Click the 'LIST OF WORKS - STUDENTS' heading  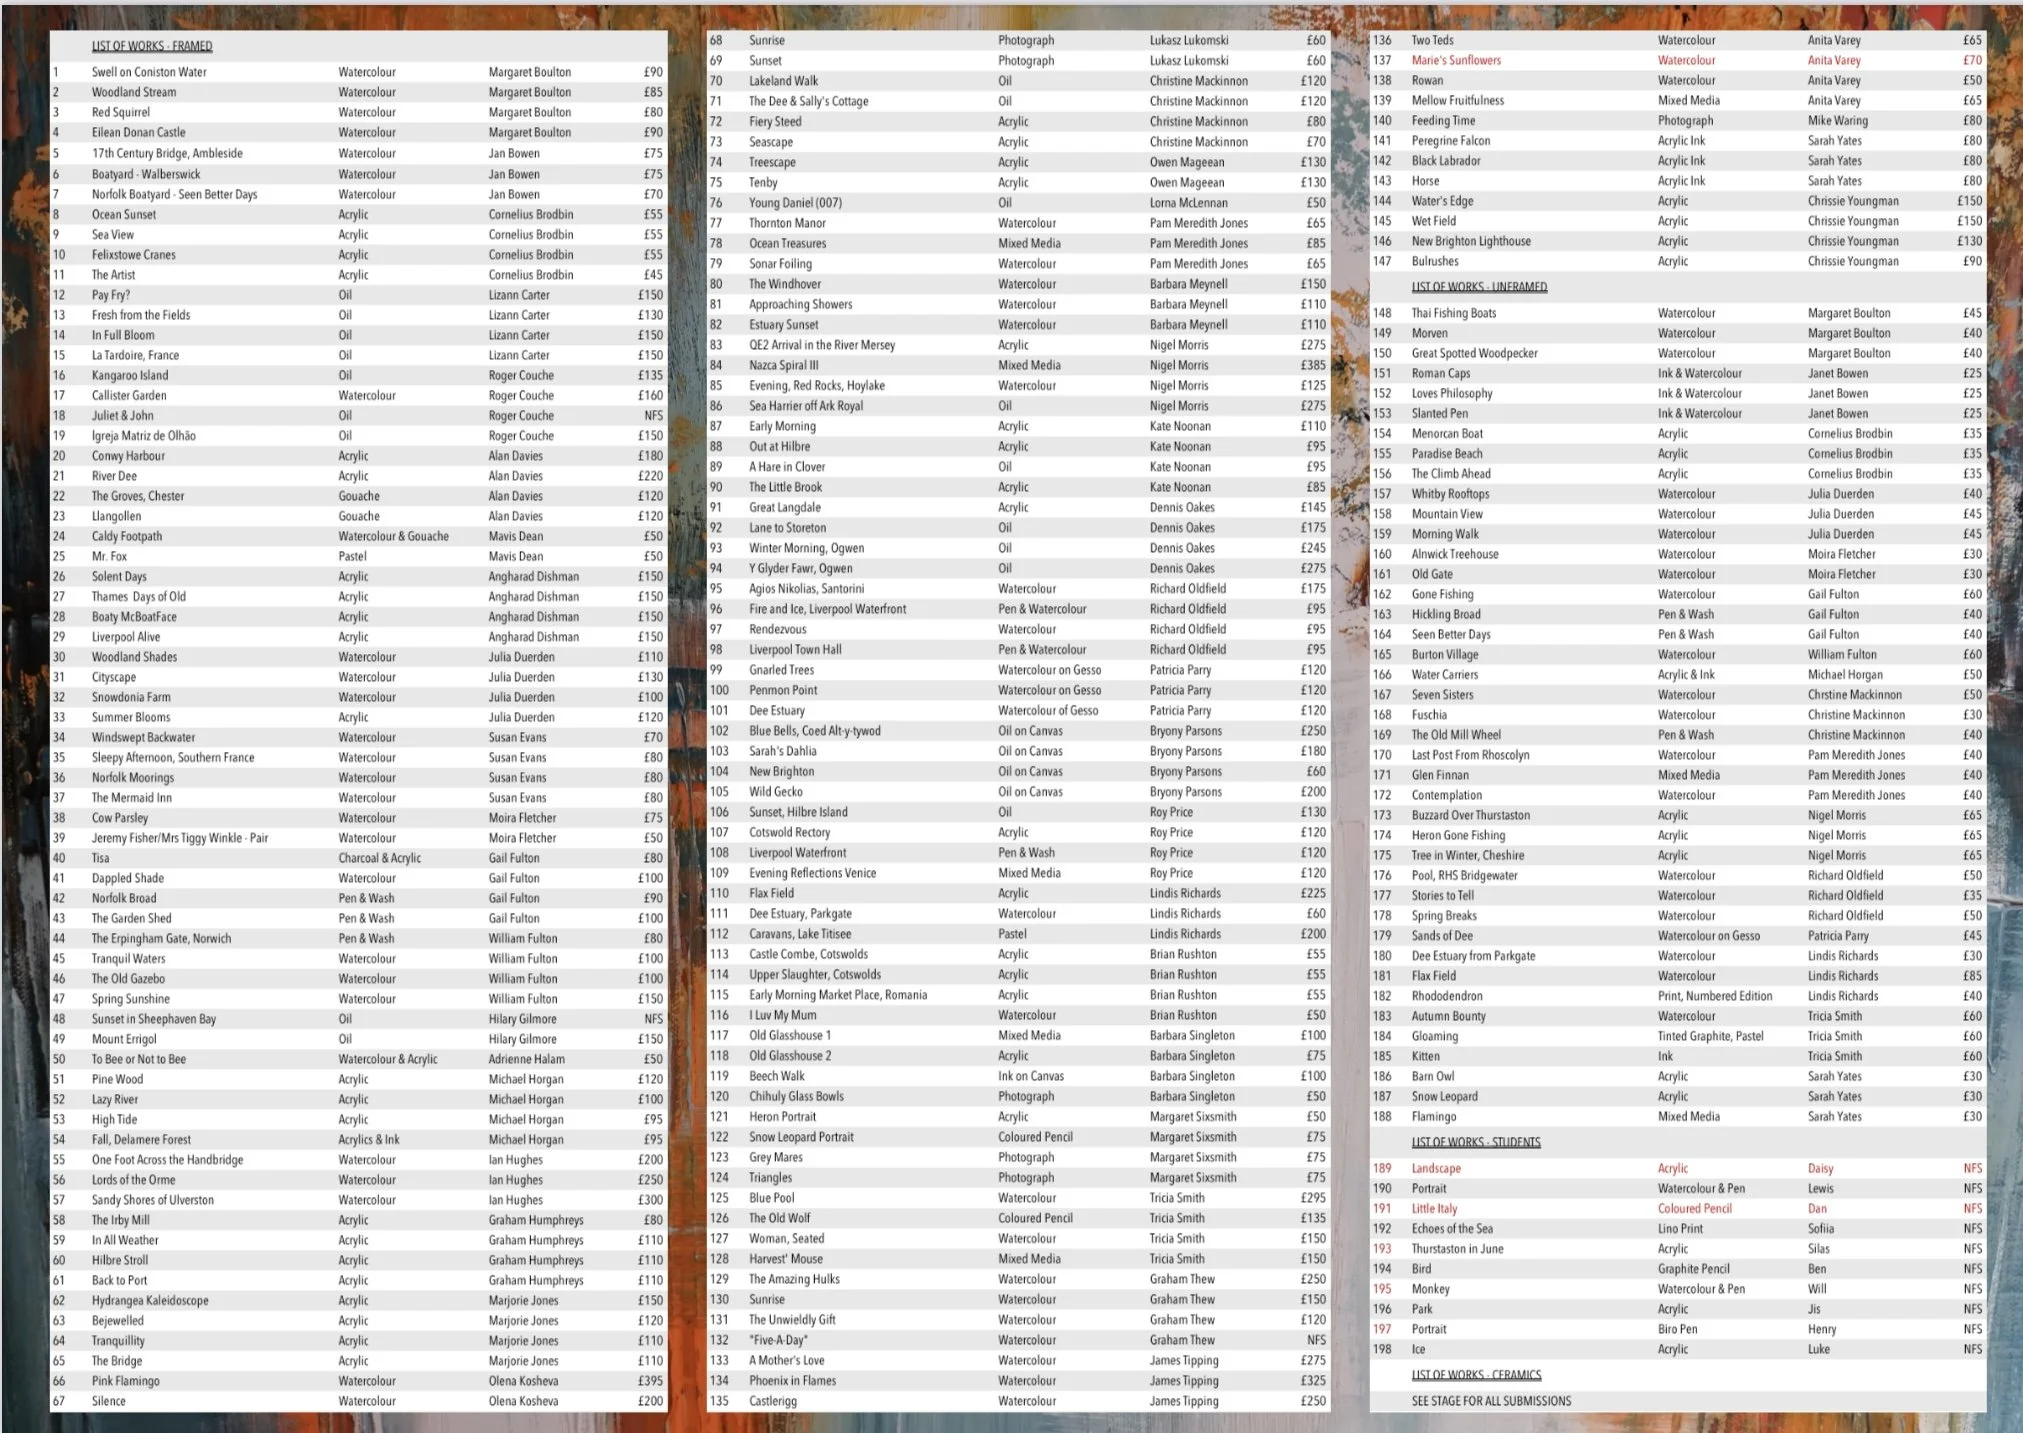click(1476, 1142)
